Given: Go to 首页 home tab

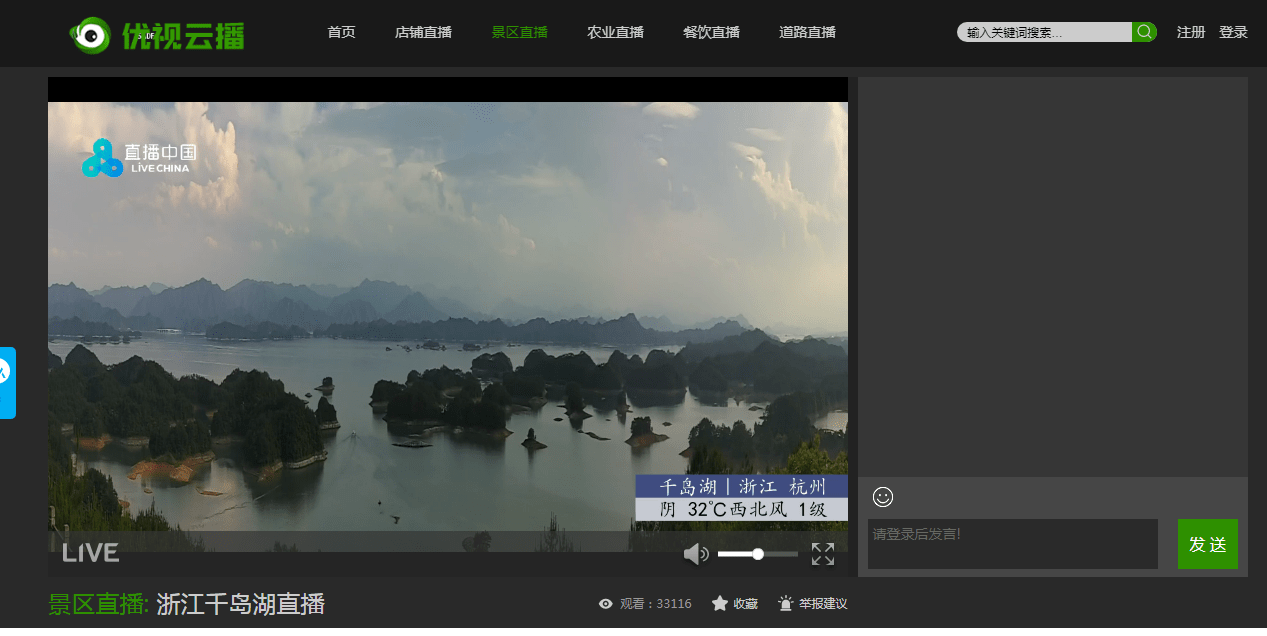Looking at the screenshot, I should pyautogui.click(x=341, y=32).
